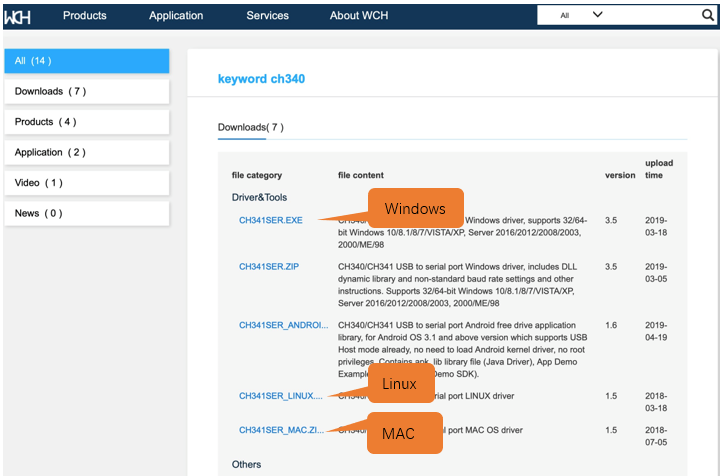This screenshot has height=476, width=722.
Task: Click the Downloads( 7 ) results tab
Action: coord(250,128)
